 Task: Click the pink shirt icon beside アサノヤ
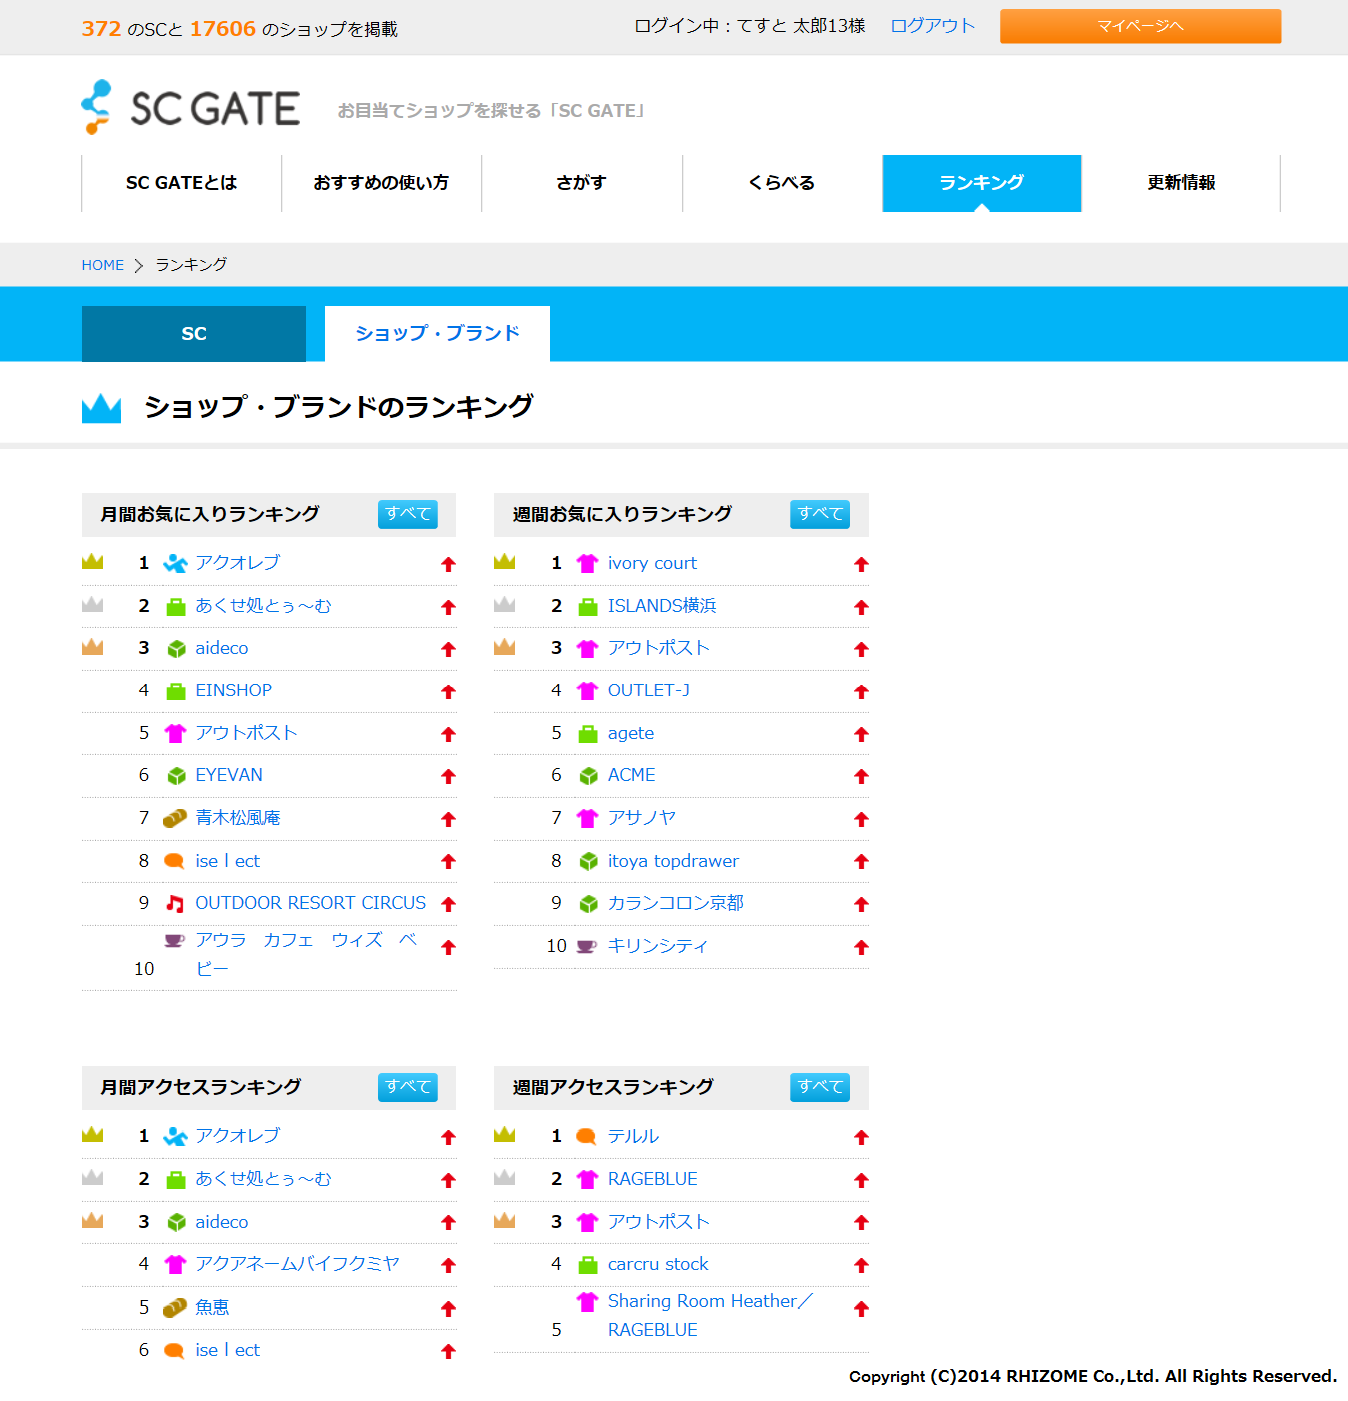pos(588,819)
